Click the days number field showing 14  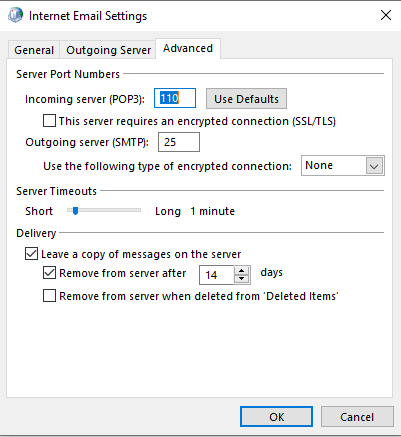click(217, 275)
